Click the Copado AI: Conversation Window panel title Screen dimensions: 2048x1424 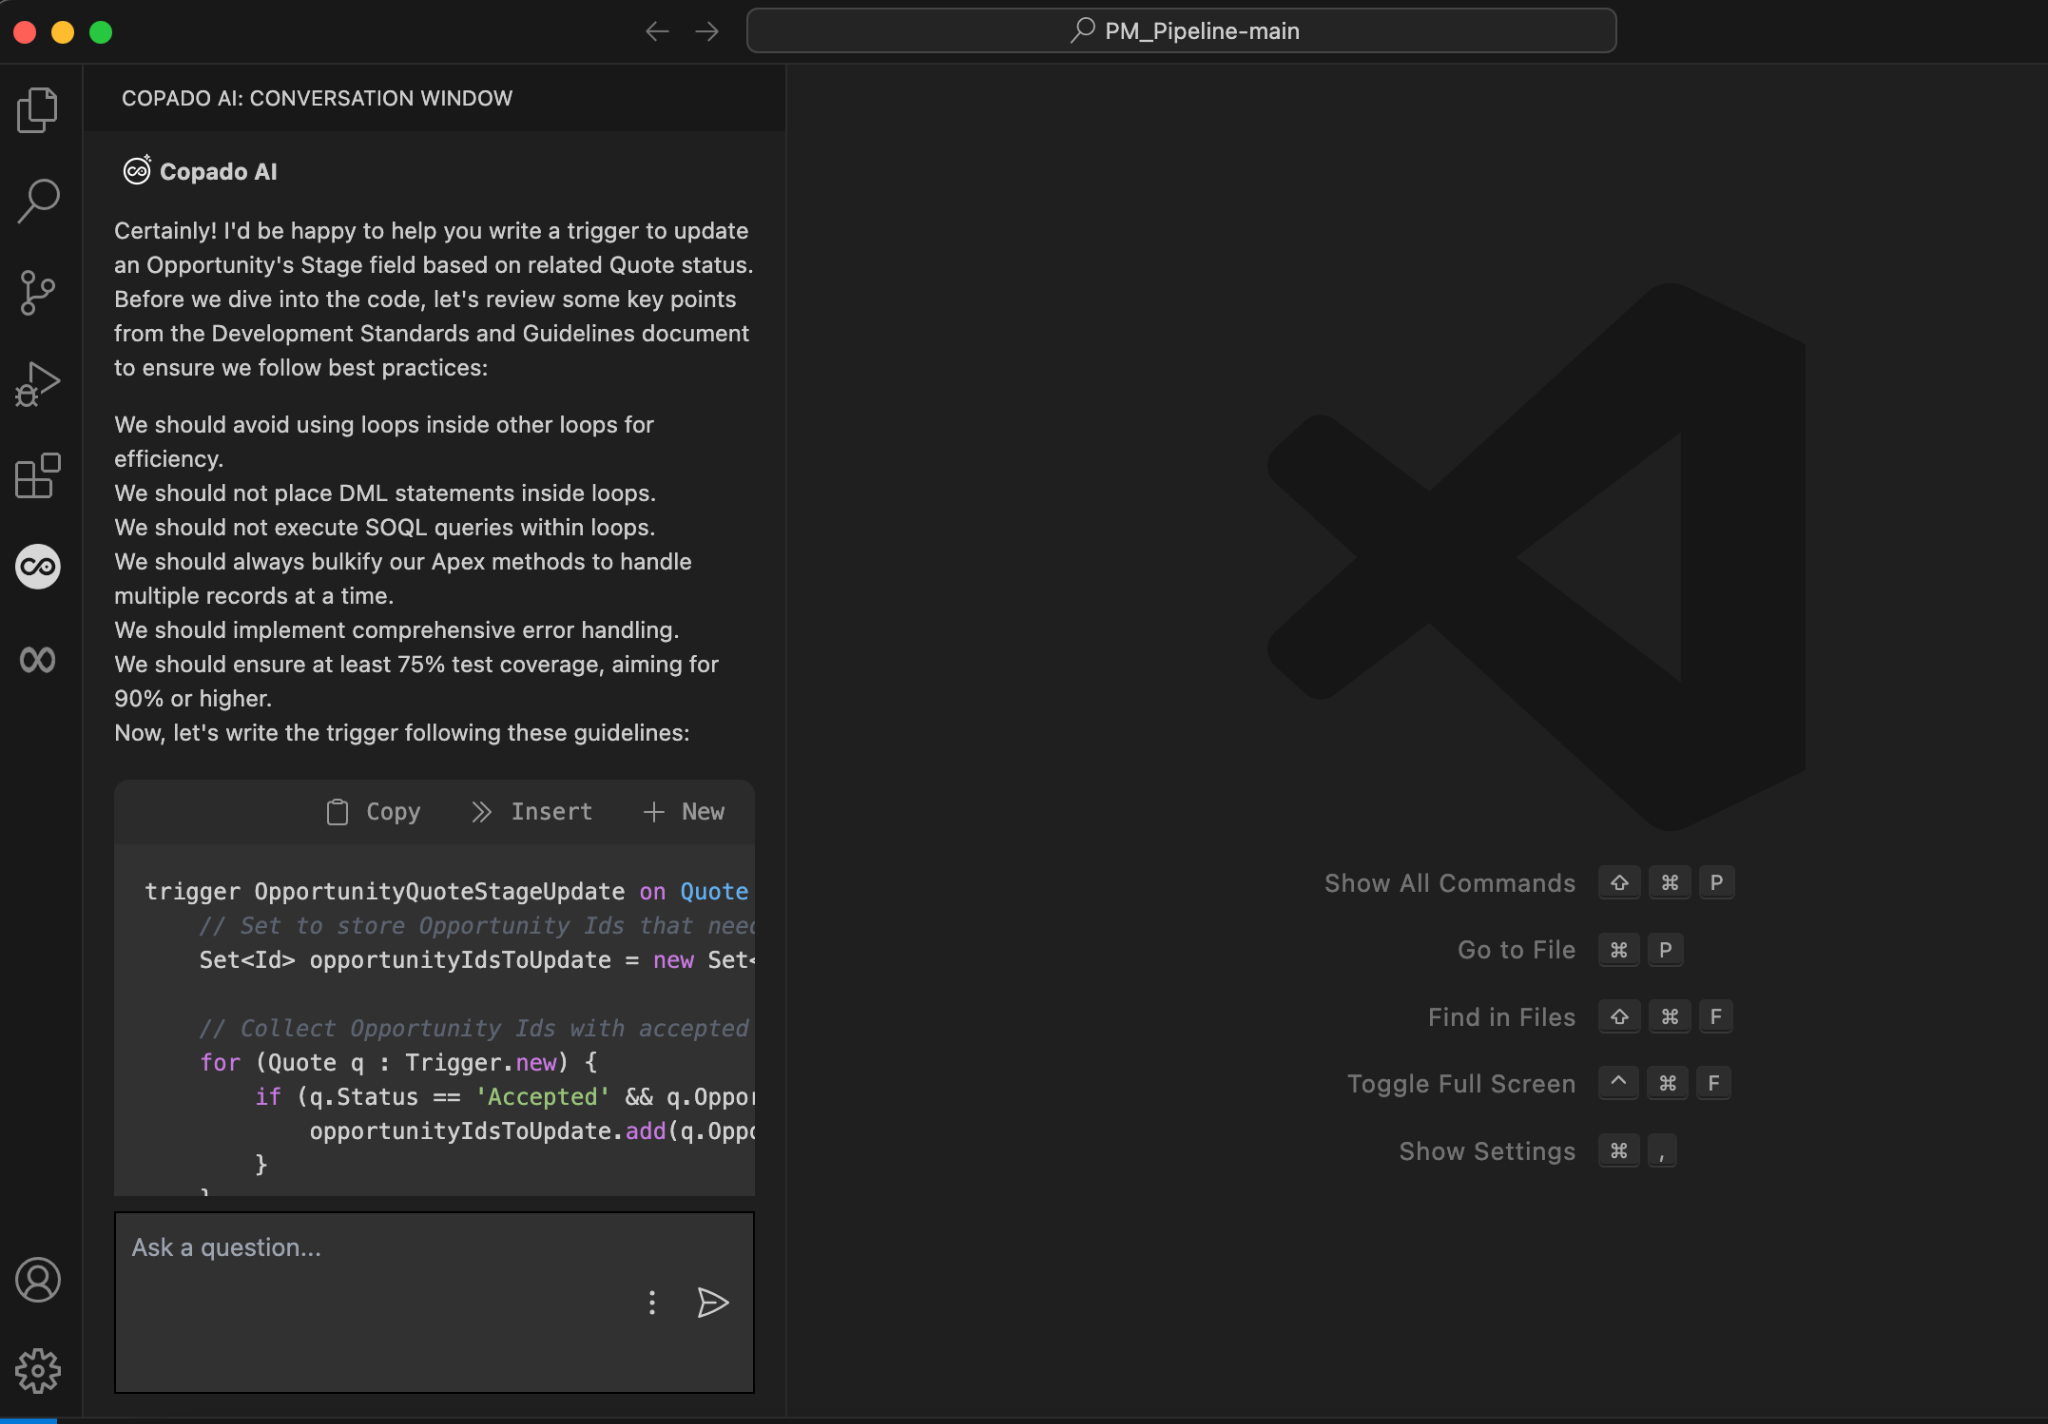tap(317, 98)
